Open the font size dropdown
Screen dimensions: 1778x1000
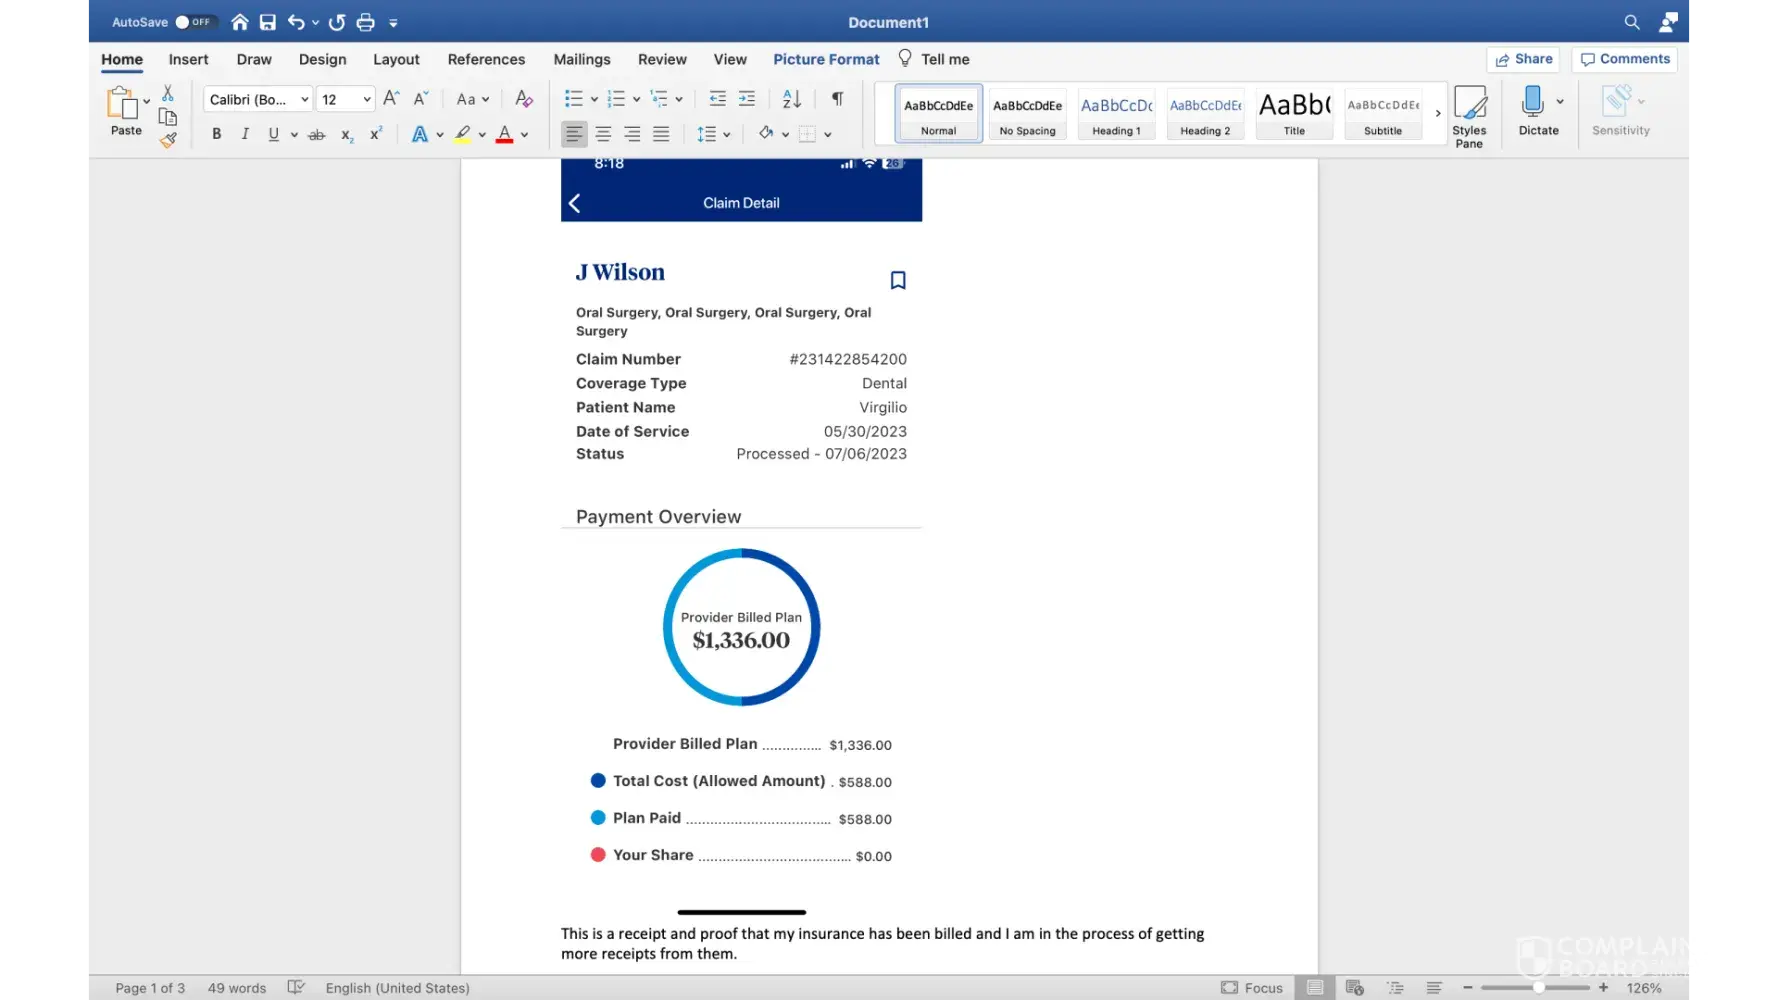coord(367,99)
